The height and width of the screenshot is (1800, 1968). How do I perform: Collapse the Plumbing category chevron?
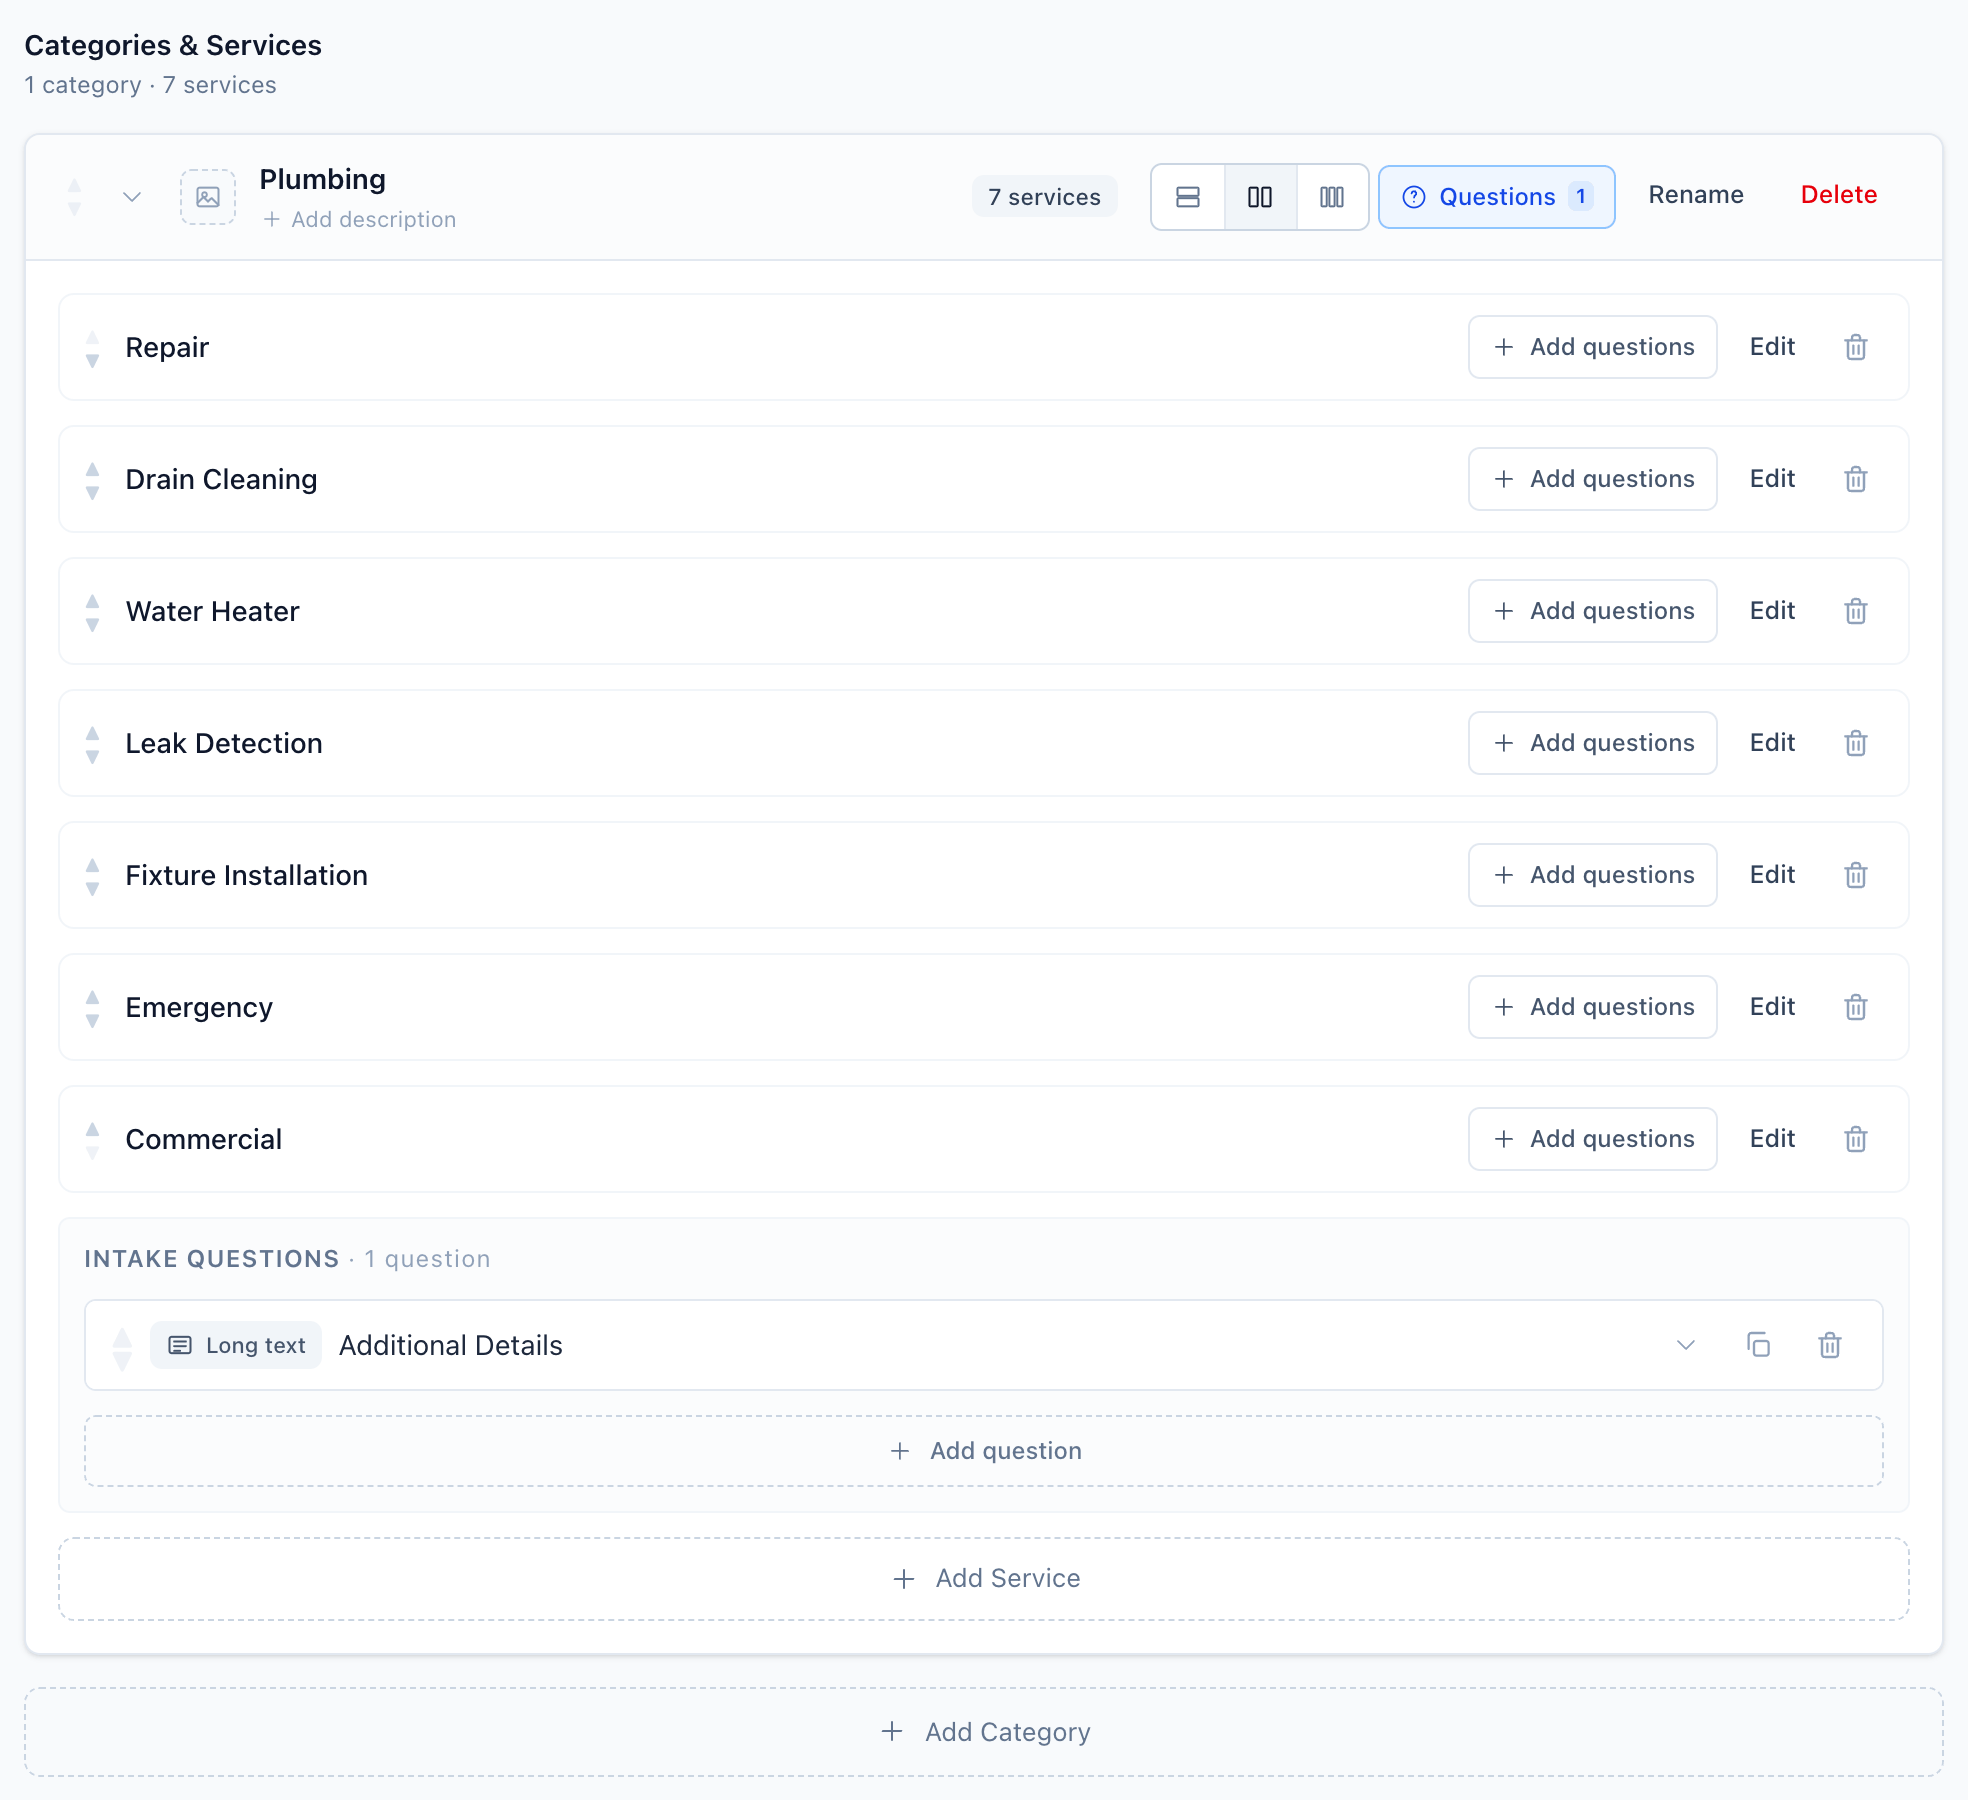(x=132, y=197)
